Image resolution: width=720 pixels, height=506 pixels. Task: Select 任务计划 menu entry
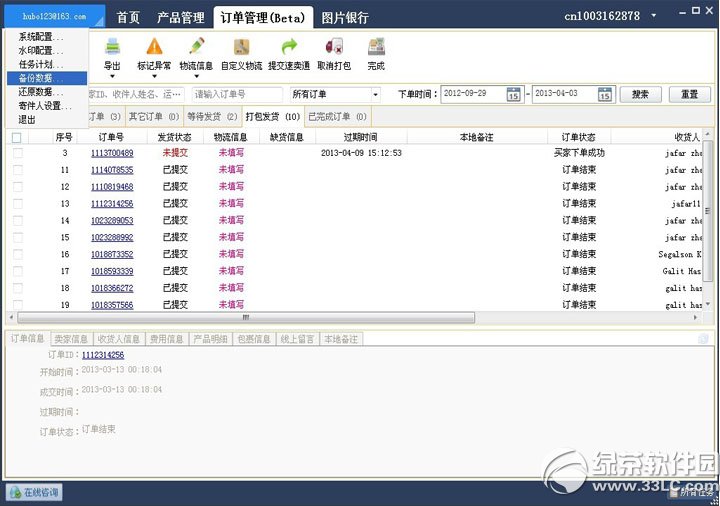coord(47,64)
